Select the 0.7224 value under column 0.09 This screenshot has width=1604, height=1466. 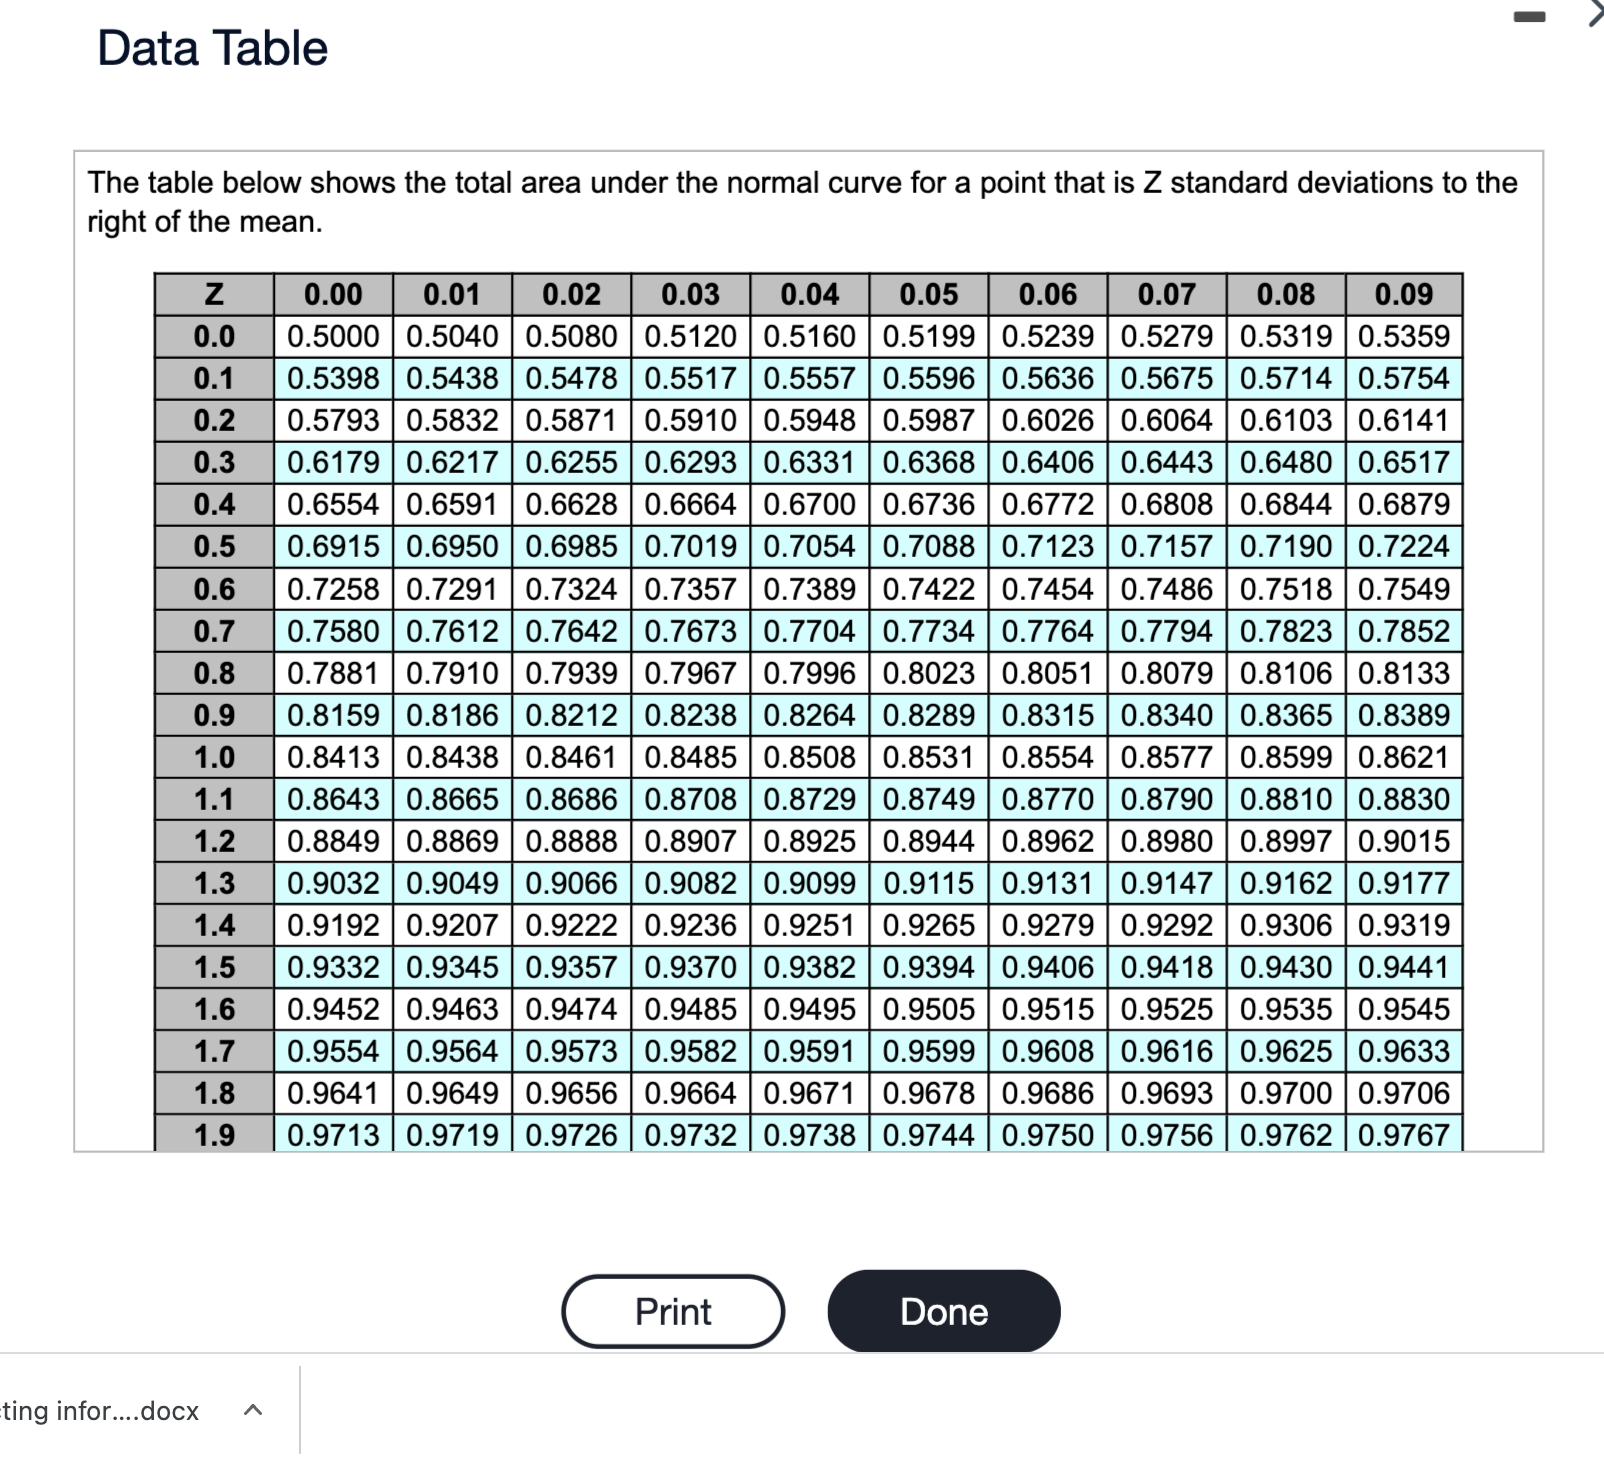[1404, 546]
